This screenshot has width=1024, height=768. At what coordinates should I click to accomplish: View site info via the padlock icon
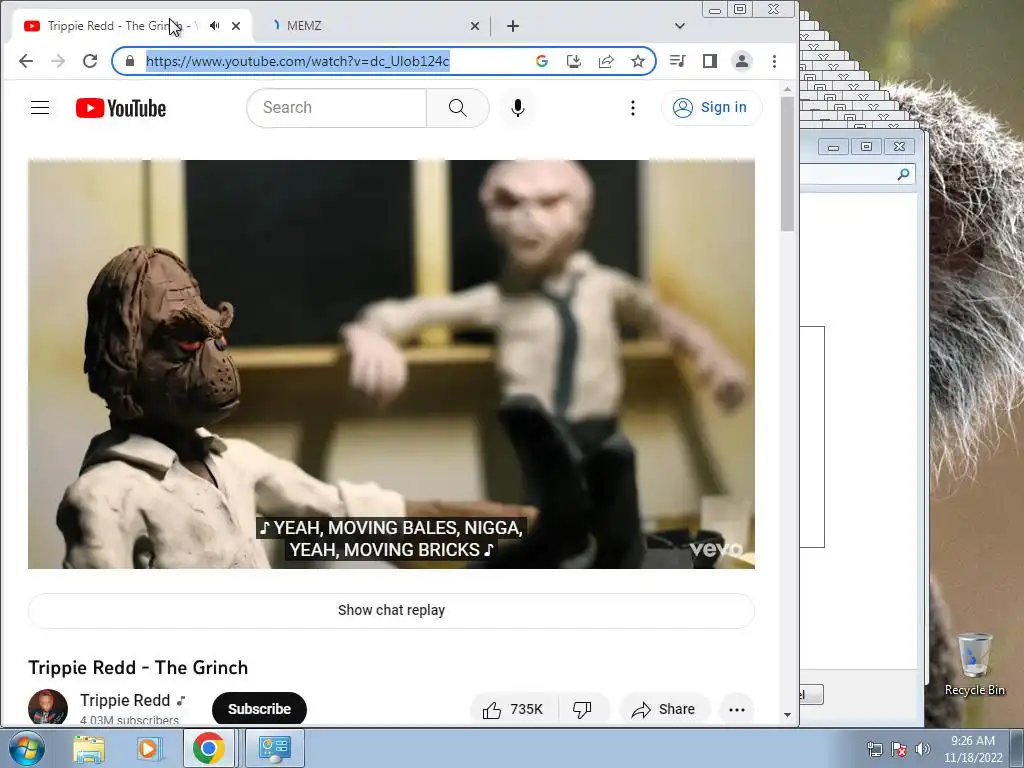(130, 61)
